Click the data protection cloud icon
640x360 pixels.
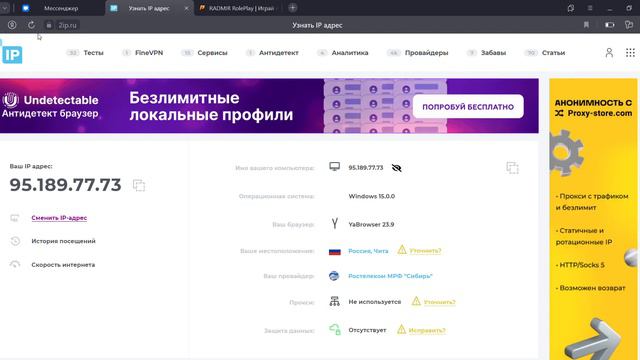pyautogui.click(x=335, y=329)
